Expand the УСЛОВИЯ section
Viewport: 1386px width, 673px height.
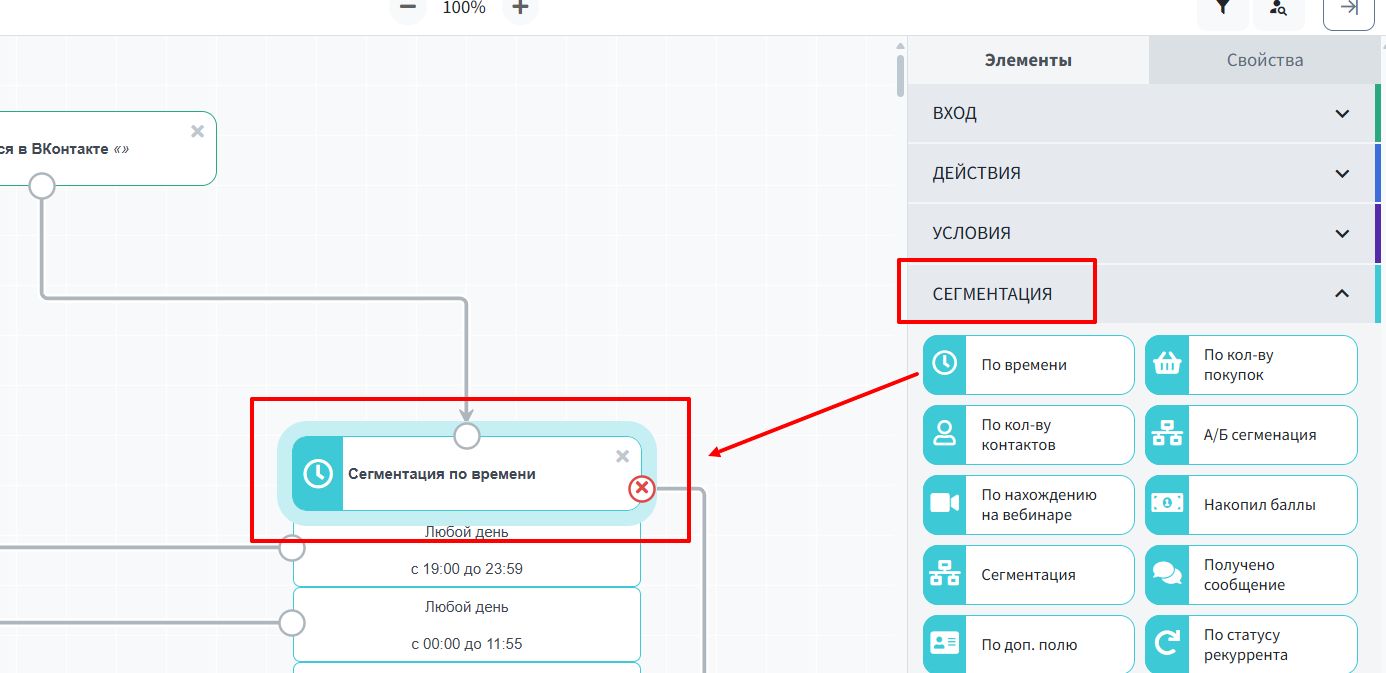point(1141,233)
